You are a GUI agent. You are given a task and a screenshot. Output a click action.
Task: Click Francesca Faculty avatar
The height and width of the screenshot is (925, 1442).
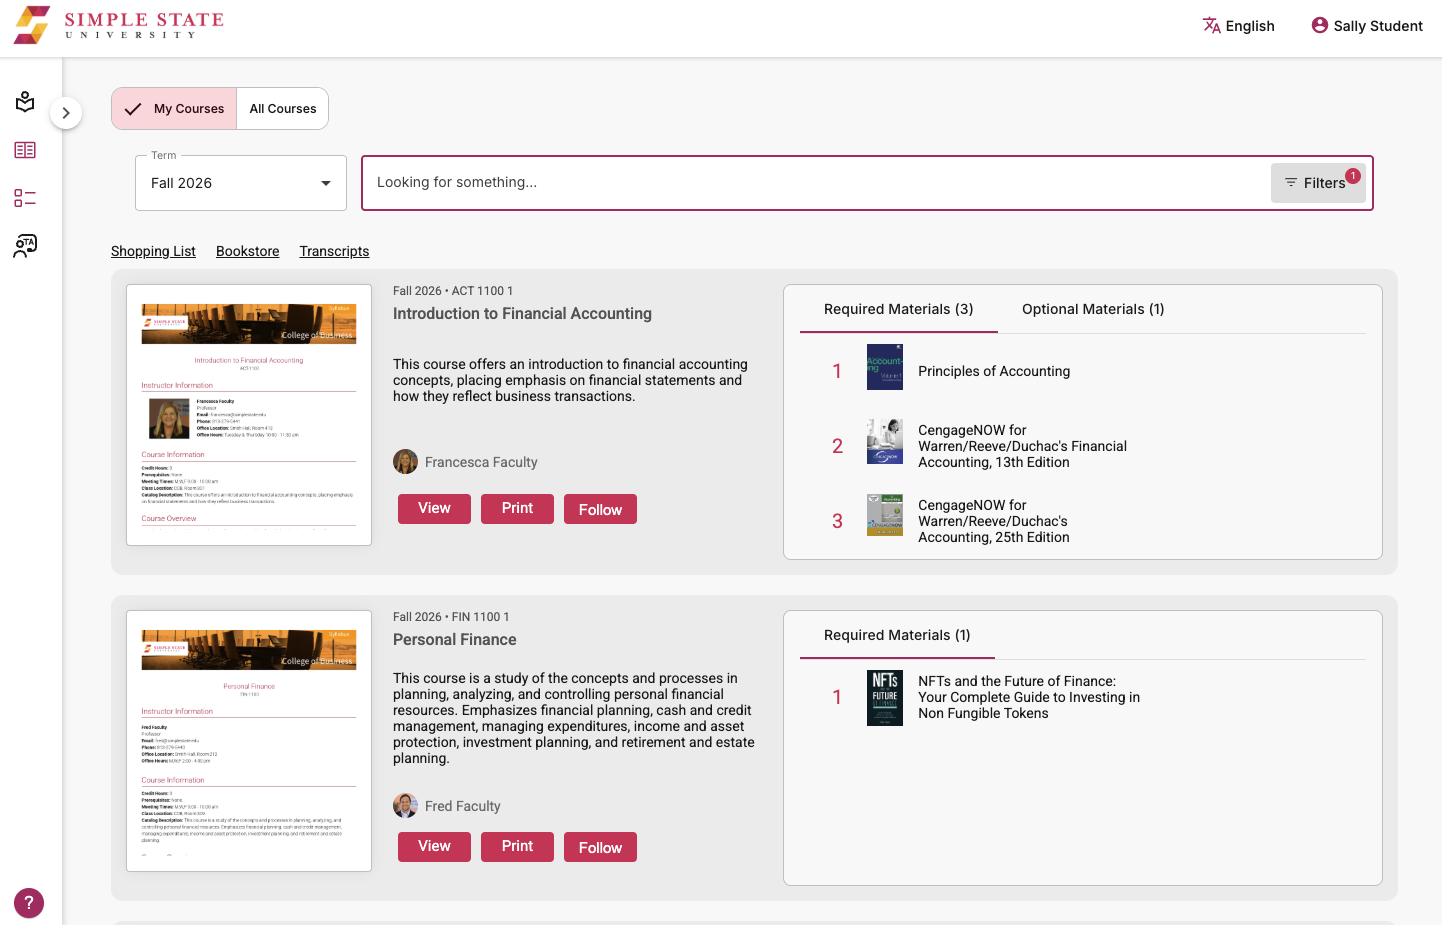point(406,461)
